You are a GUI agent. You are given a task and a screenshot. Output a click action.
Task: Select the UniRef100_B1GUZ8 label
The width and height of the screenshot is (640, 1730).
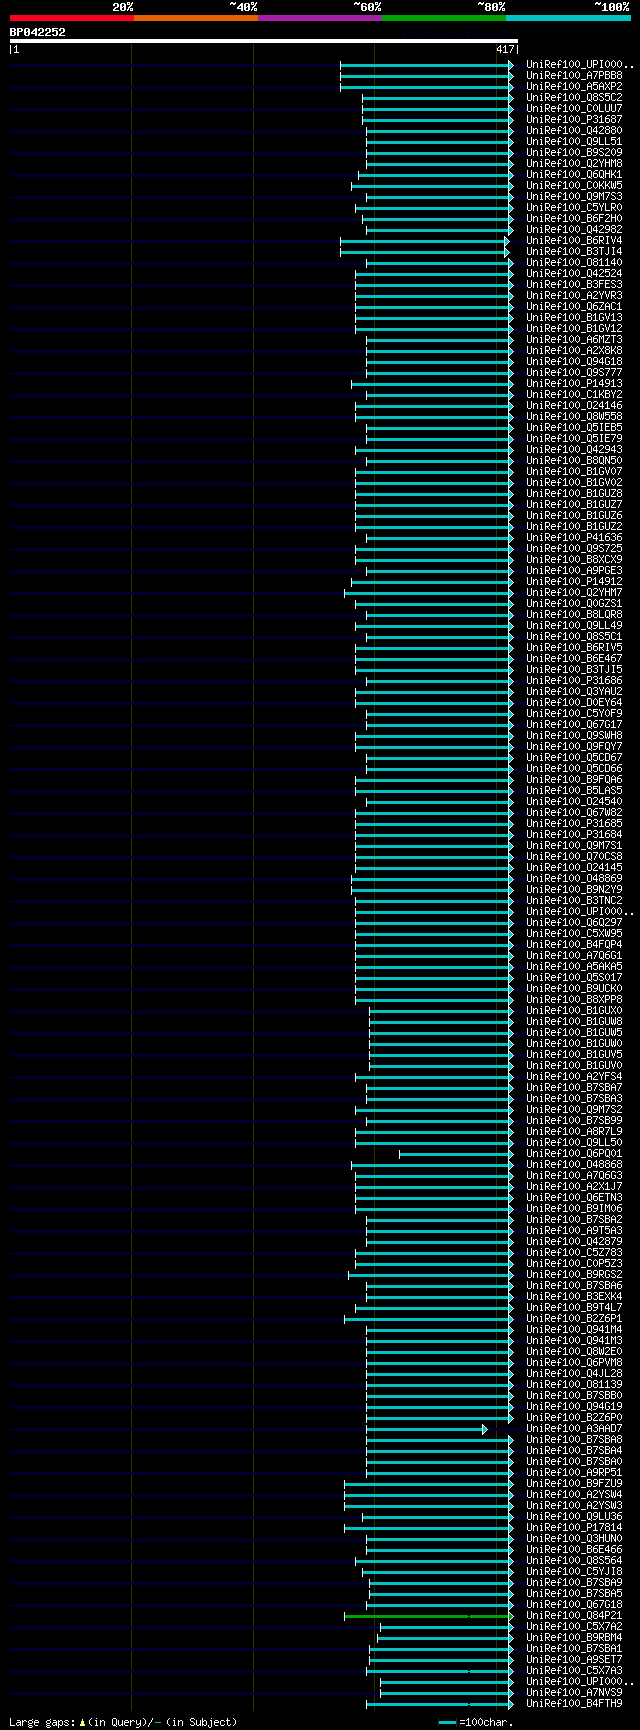click(x=574, y=493)
